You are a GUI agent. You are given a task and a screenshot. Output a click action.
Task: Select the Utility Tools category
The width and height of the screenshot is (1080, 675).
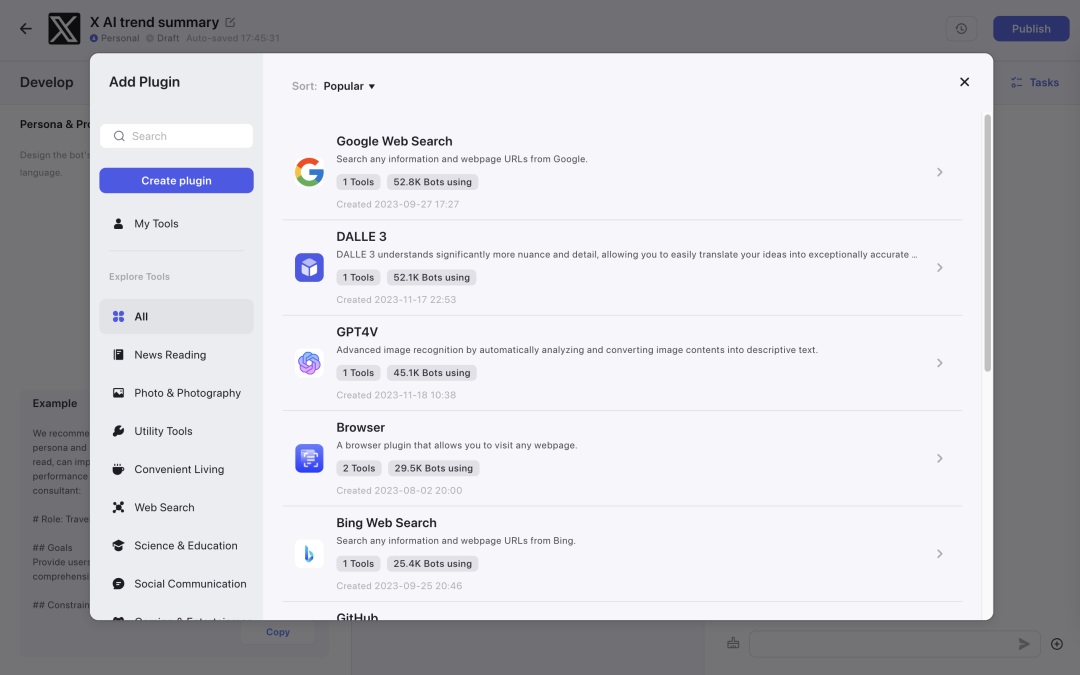point(163,431)
